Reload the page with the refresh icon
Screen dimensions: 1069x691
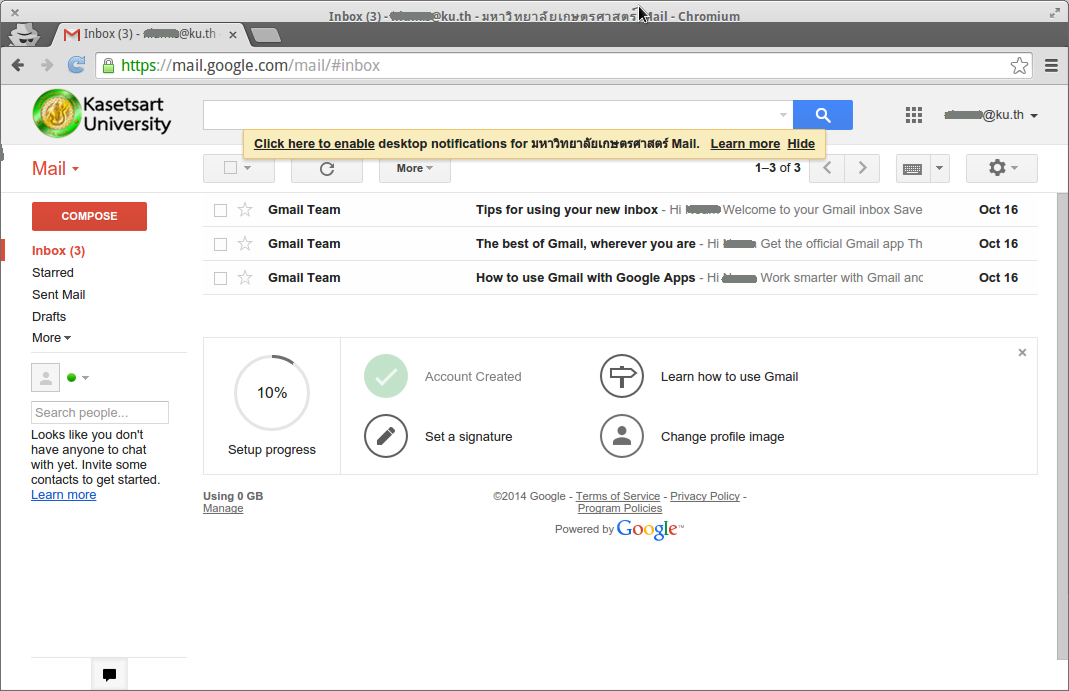coord(76,65)
